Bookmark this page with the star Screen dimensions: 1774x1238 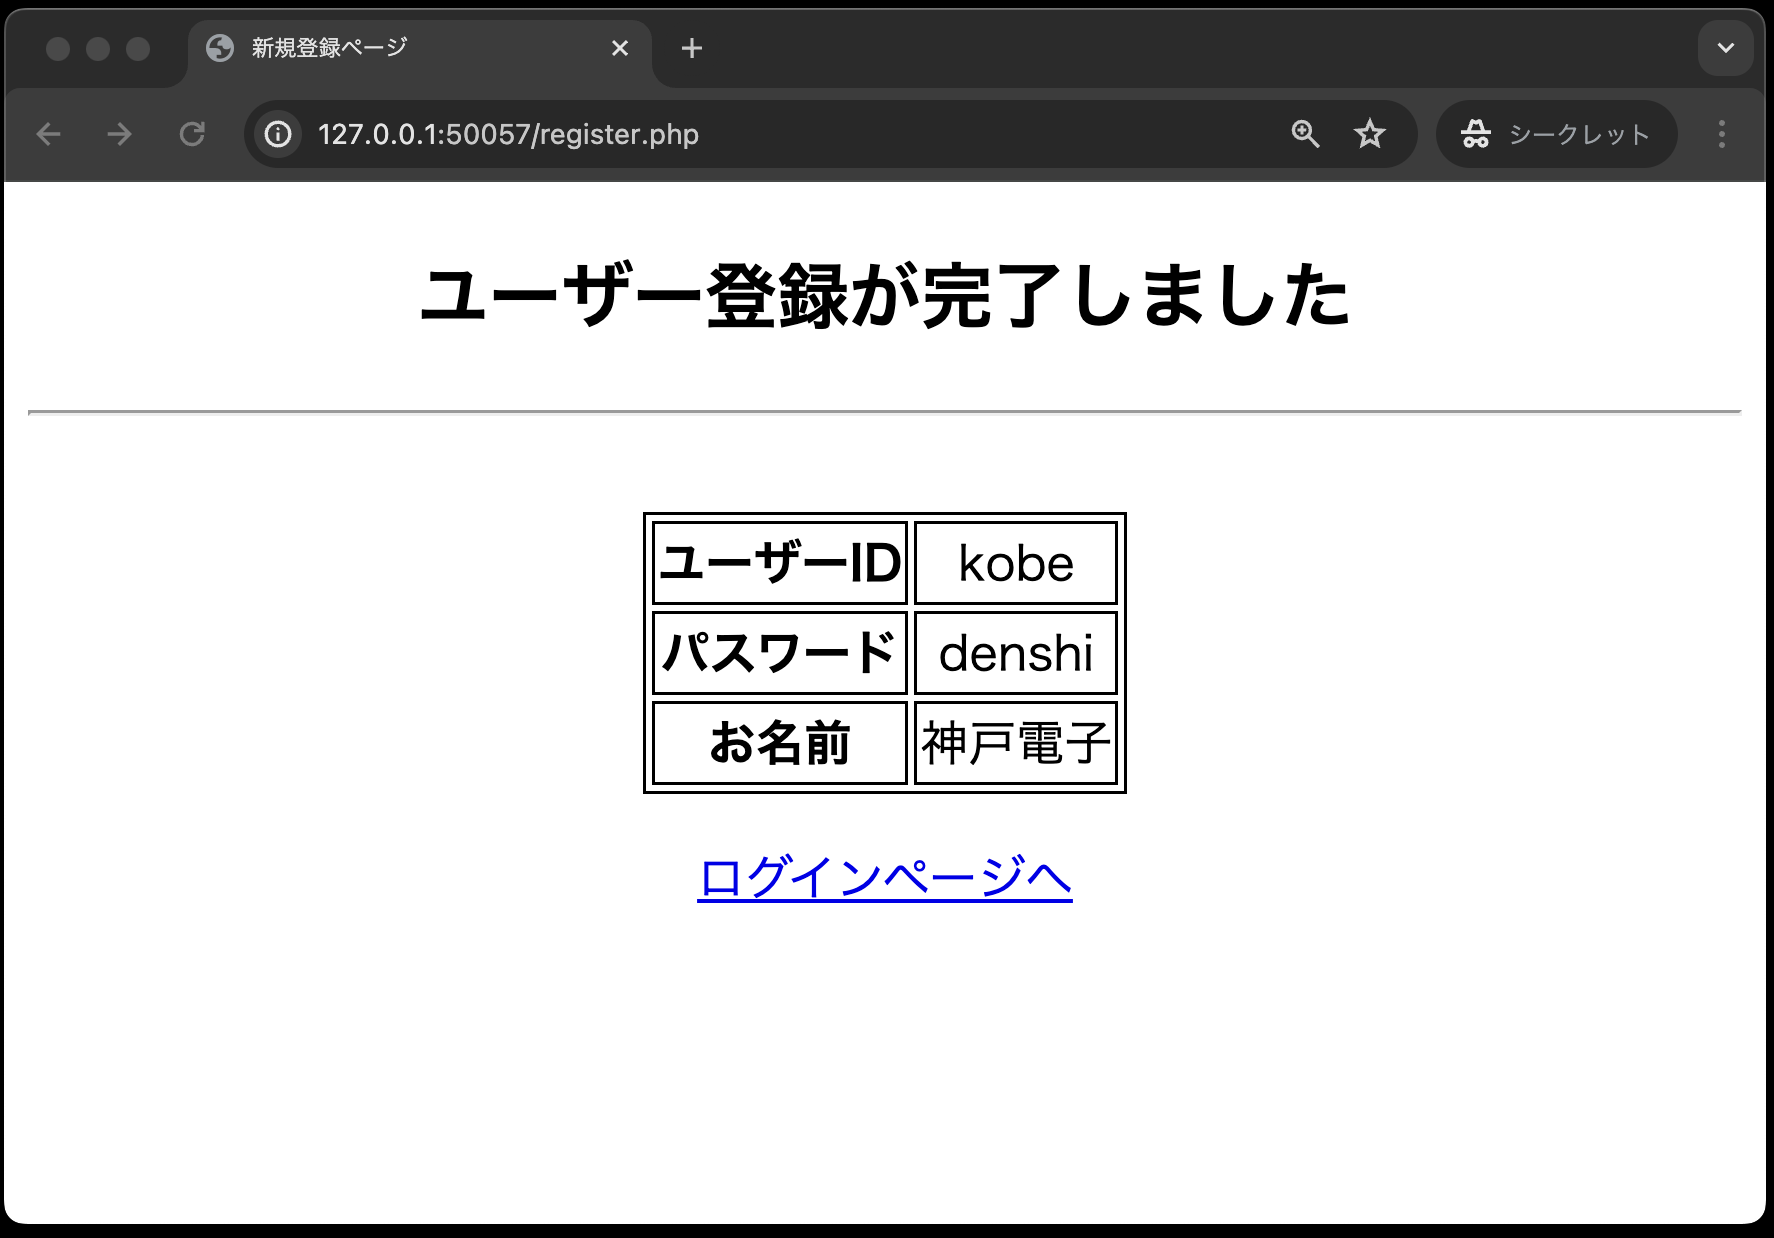click(x=1370, y=134)
